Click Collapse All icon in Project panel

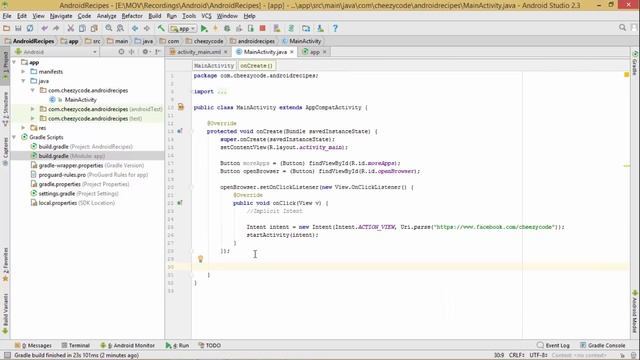tap(131, 52)
